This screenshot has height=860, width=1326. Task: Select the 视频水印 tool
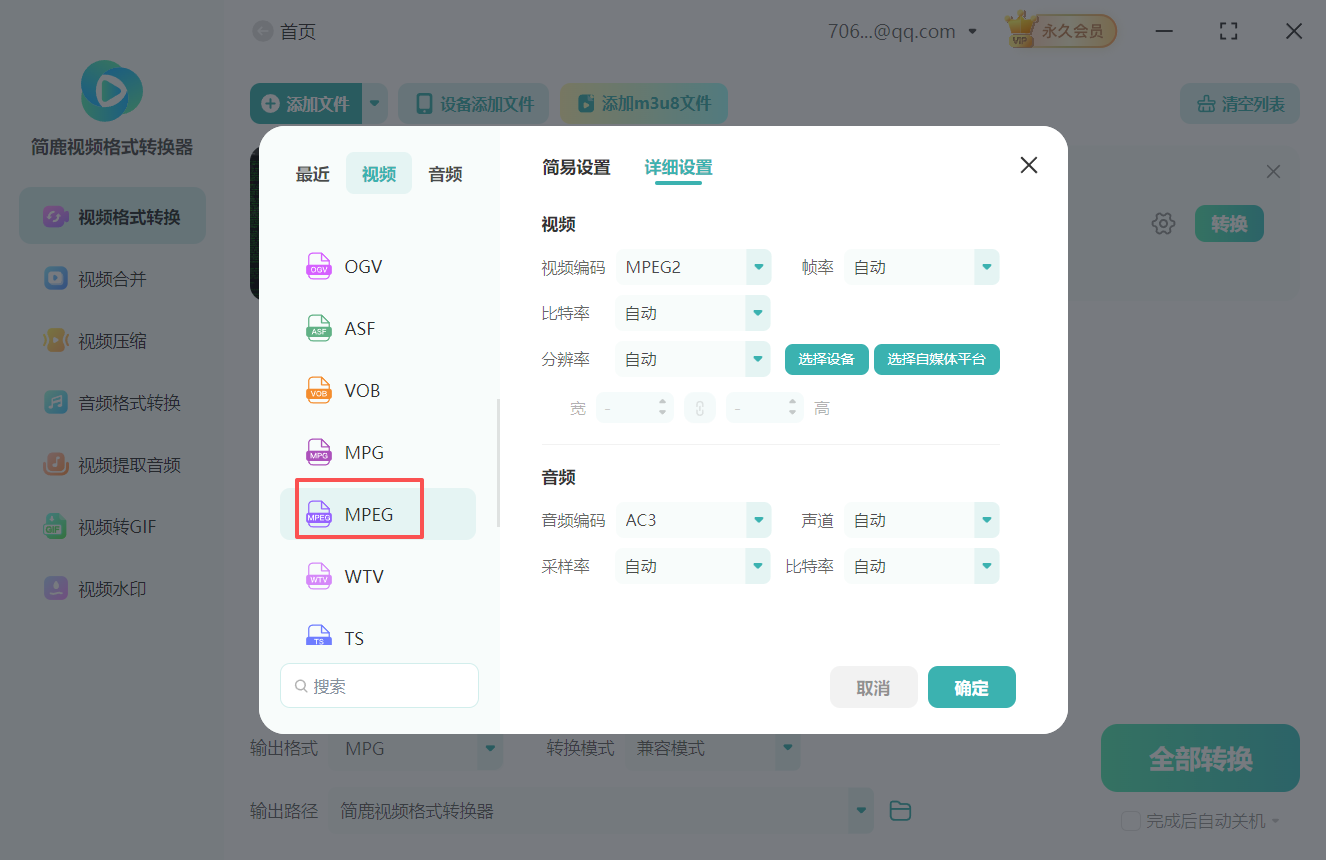click(x=110, y=588)
